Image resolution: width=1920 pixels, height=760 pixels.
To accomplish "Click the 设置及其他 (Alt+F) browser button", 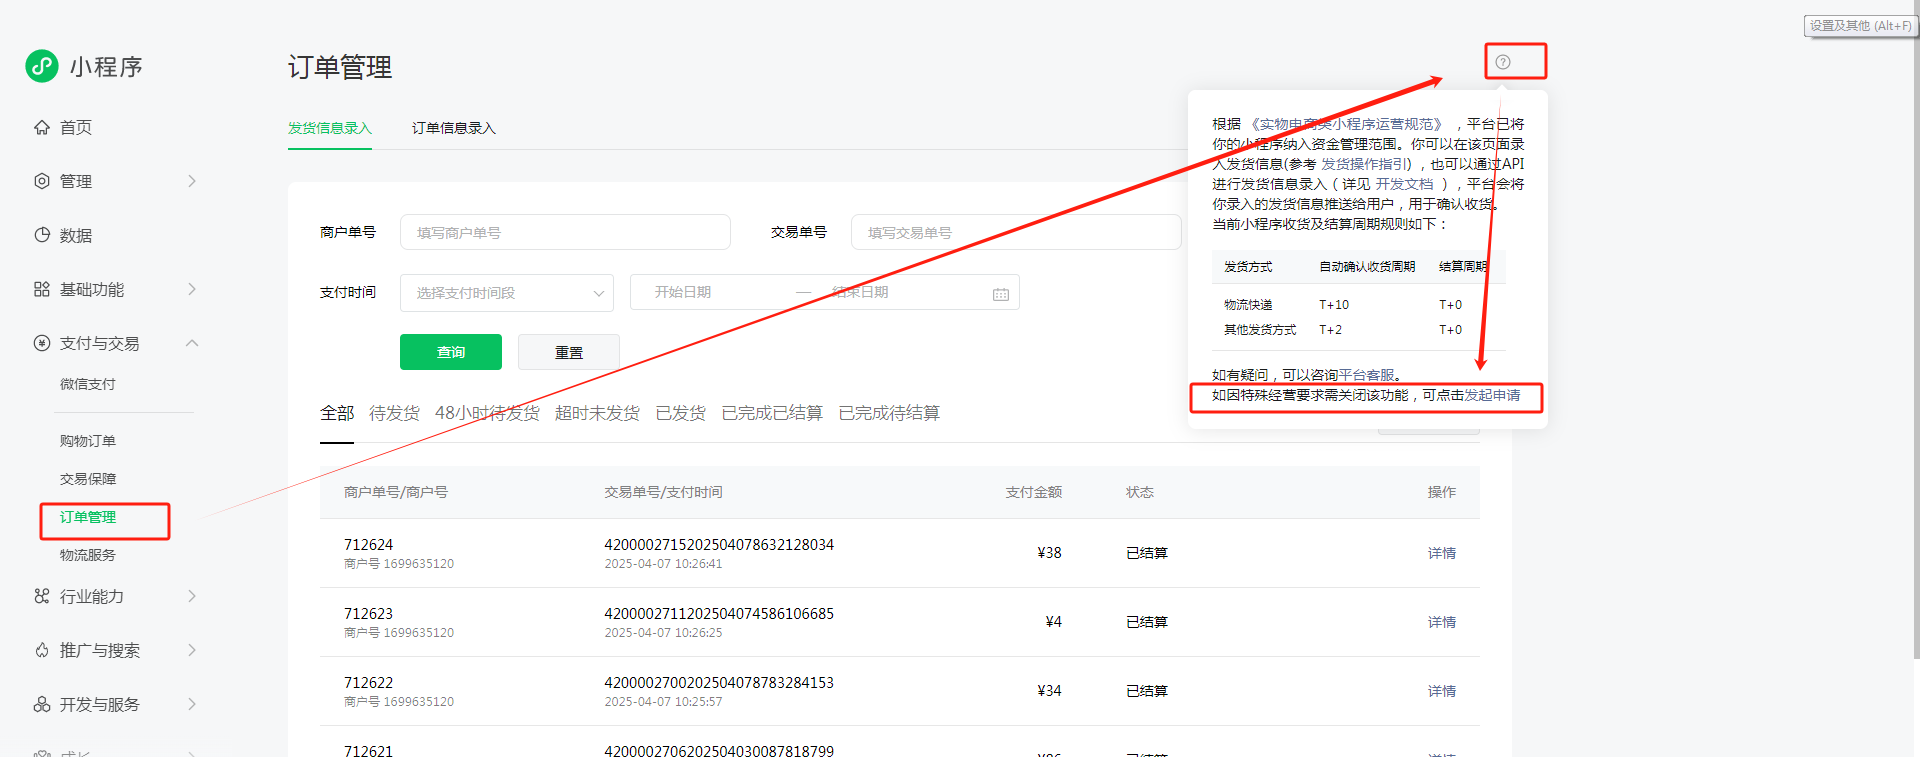I will (1860, 26).
